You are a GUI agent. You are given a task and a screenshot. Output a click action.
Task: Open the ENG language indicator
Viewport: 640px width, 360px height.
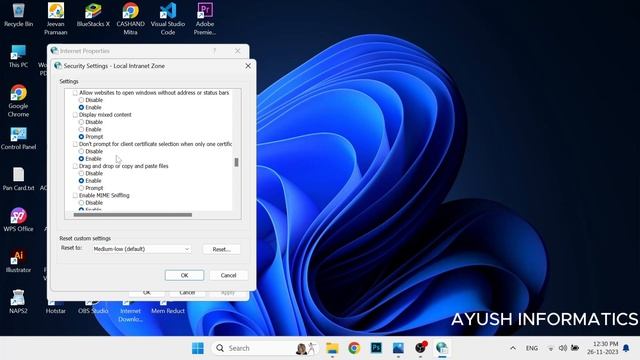click(x=531, y=348)
